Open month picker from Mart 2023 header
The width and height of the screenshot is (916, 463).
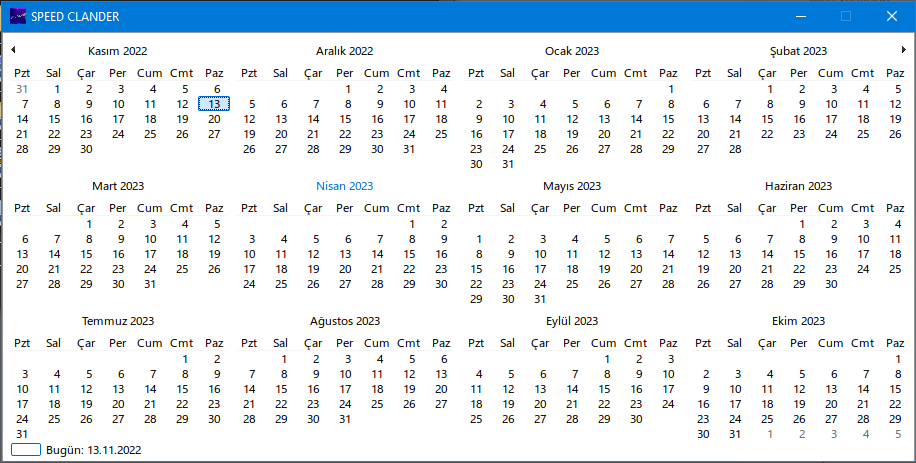(118, 186)
